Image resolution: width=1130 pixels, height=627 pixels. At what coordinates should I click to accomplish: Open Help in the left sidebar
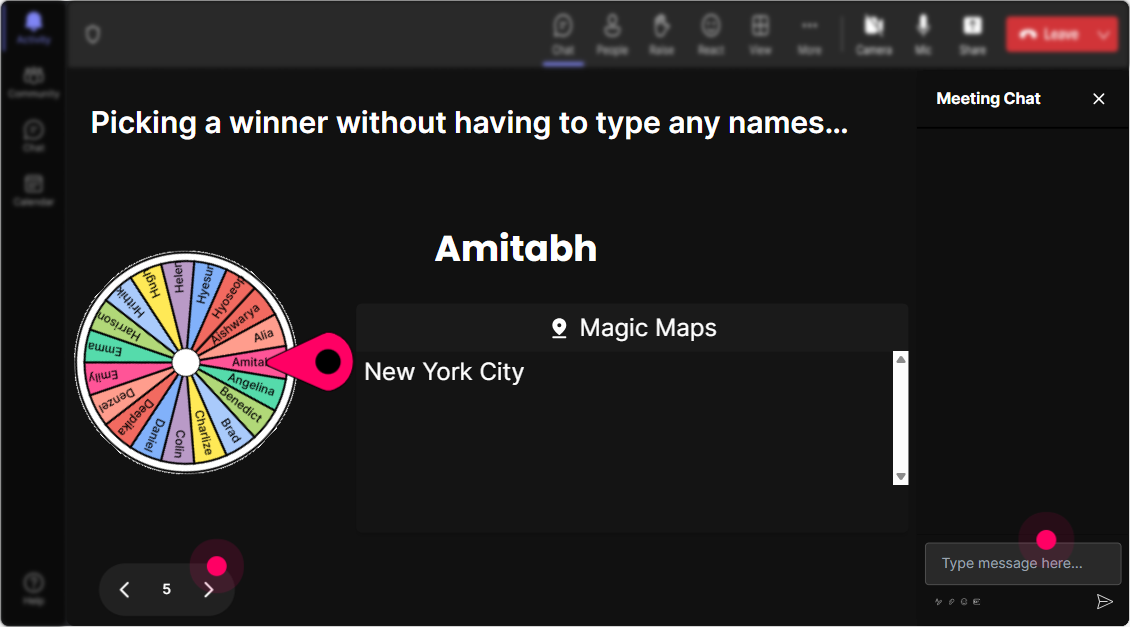tap(33, 588)
